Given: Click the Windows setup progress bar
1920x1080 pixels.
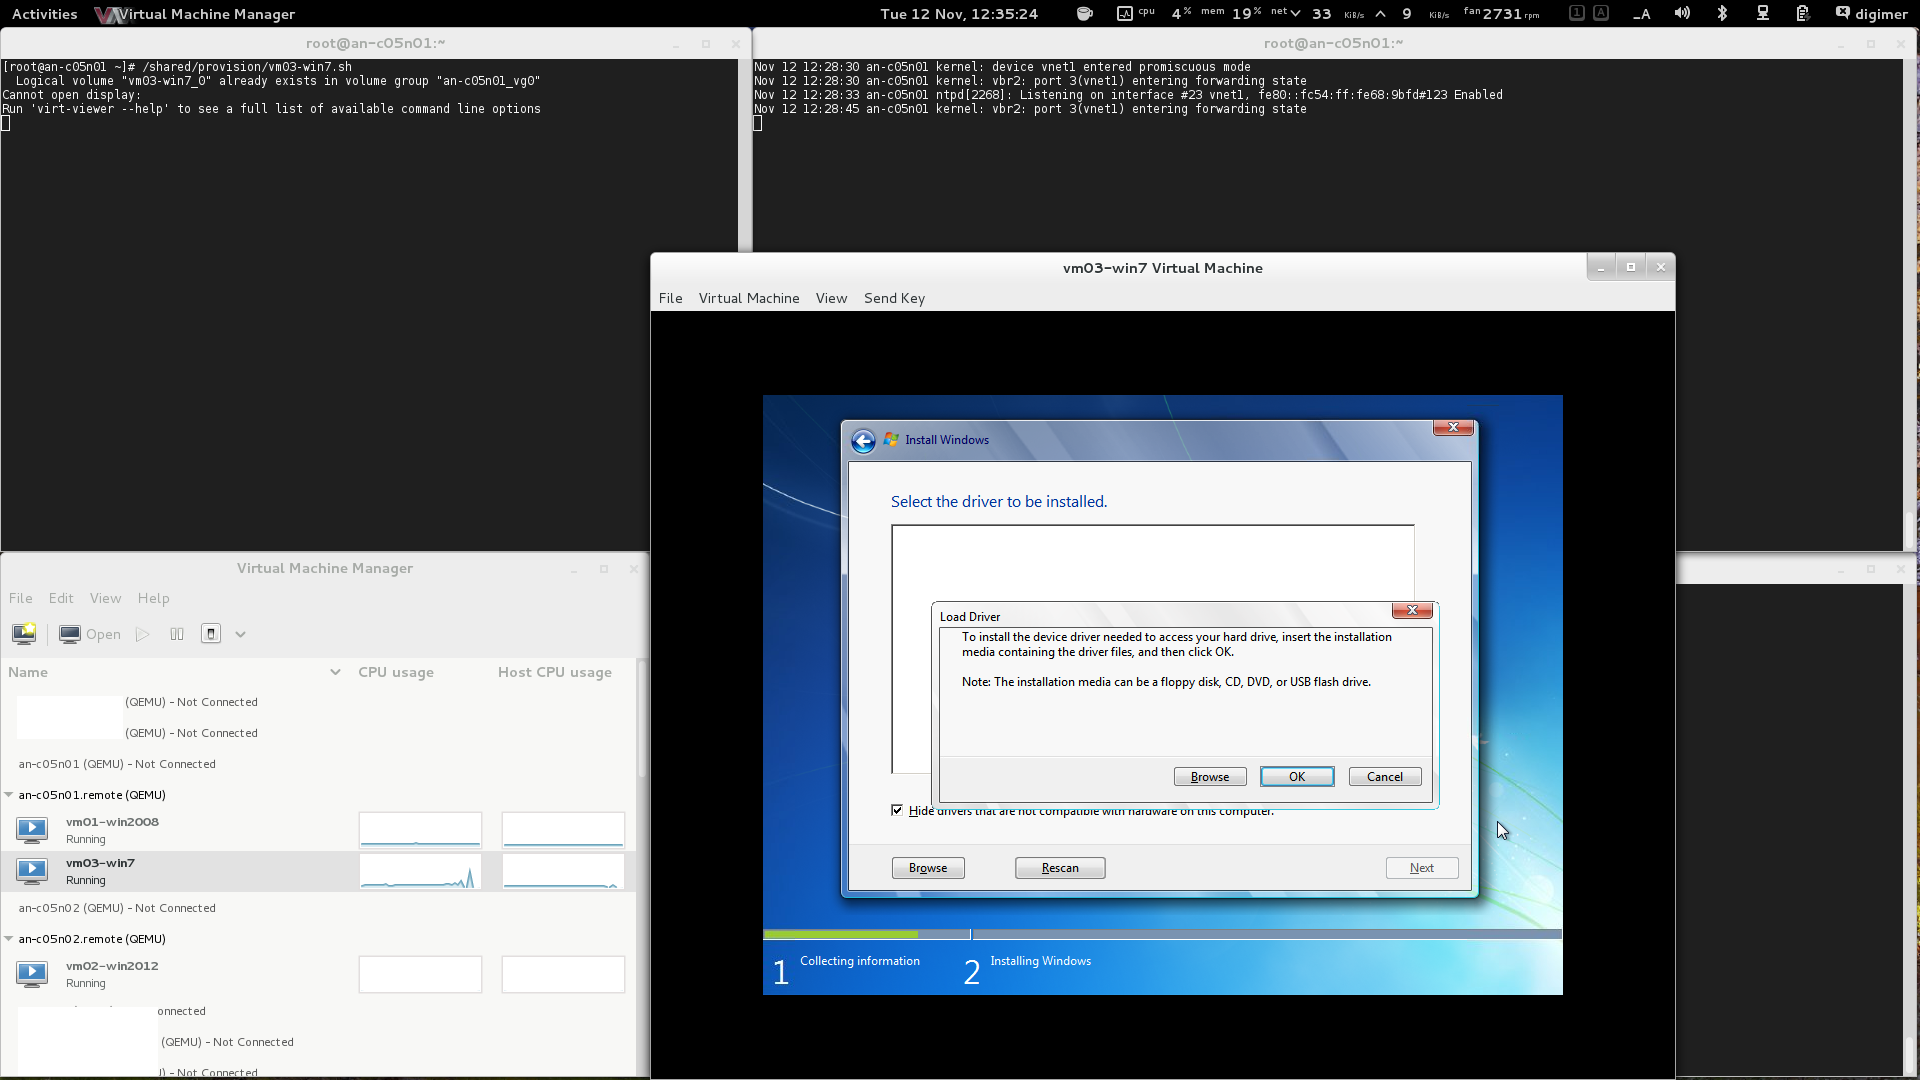Looking at the screenshot, I should pos(1162,934).
